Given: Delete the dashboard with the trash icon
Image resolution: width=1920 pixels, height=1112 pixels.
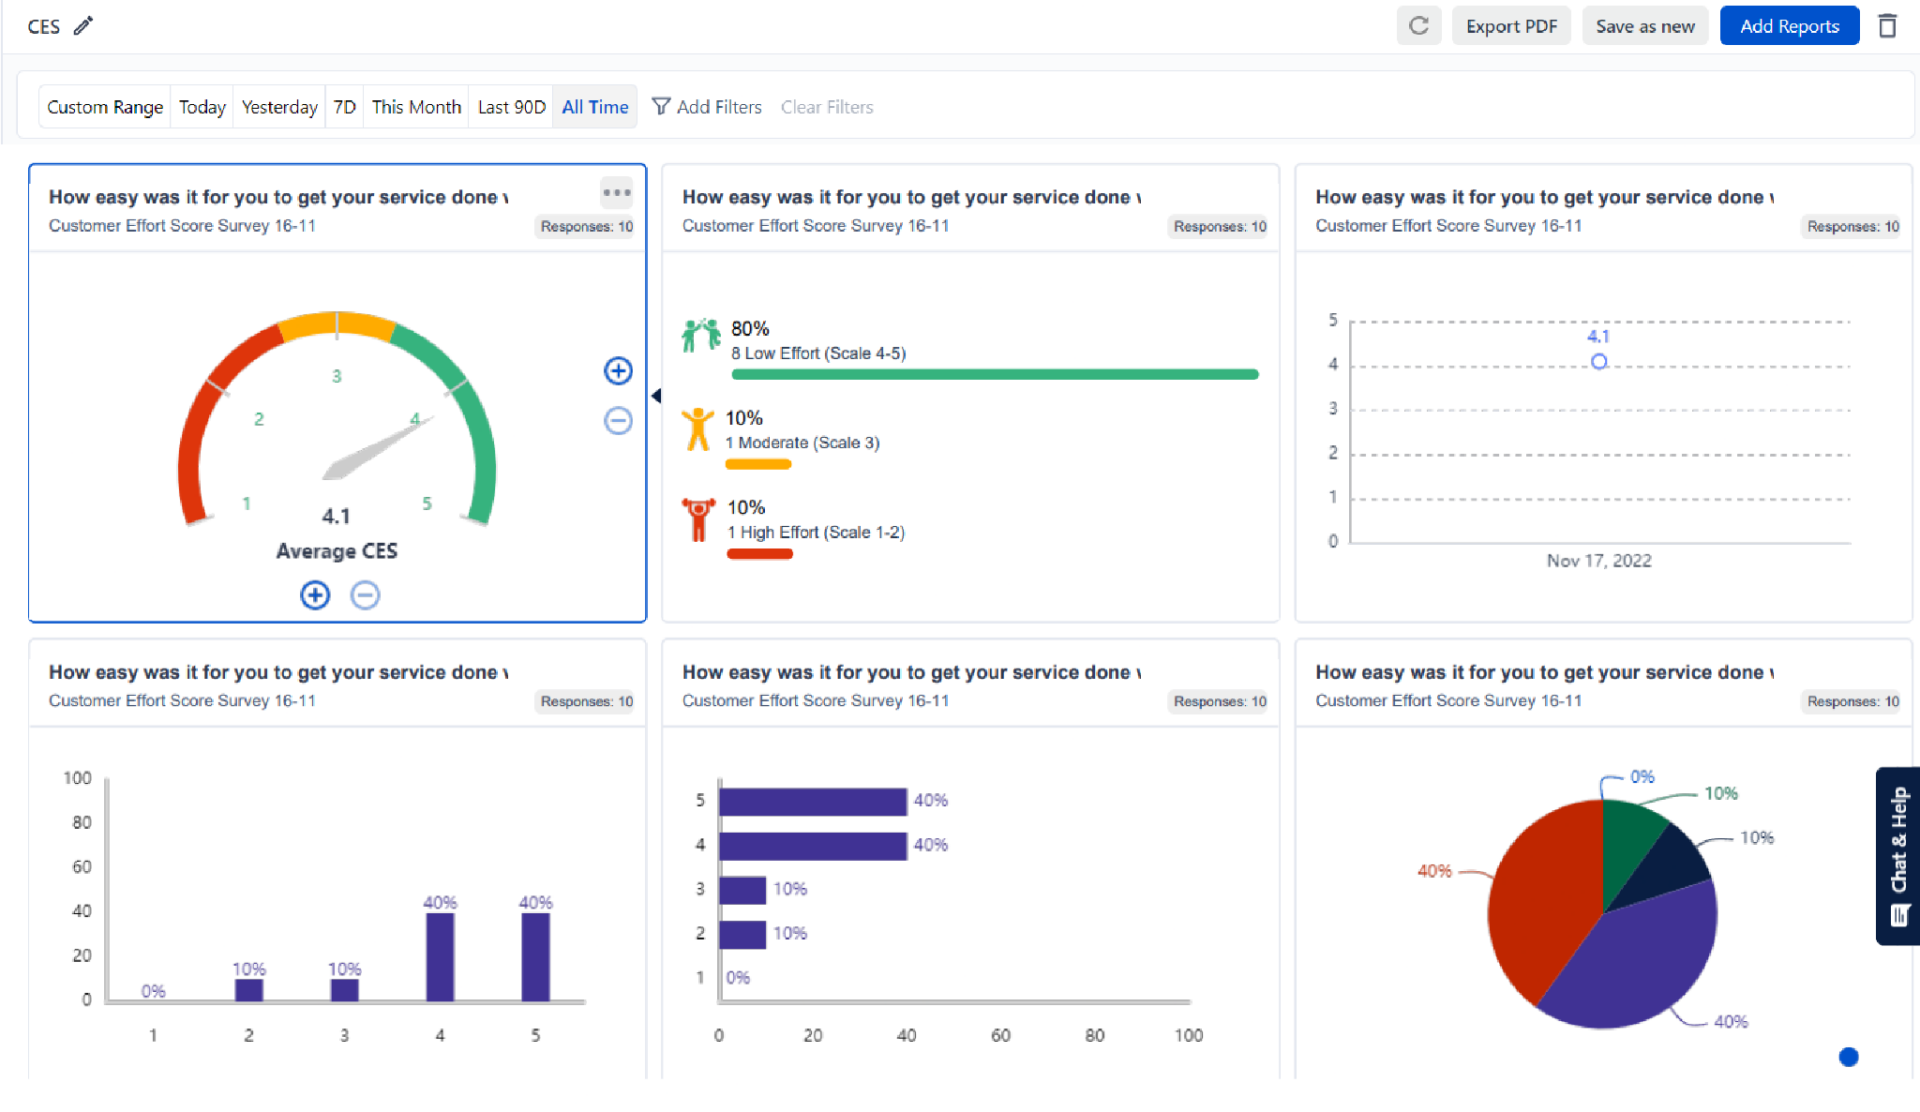Looking at the screenshot, I should click(1888, 25).
